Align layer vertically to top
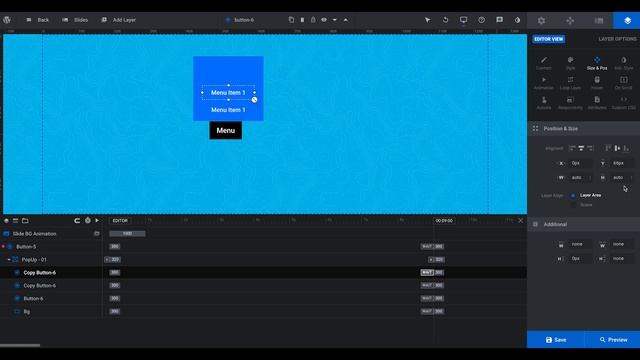 (608, 148)
